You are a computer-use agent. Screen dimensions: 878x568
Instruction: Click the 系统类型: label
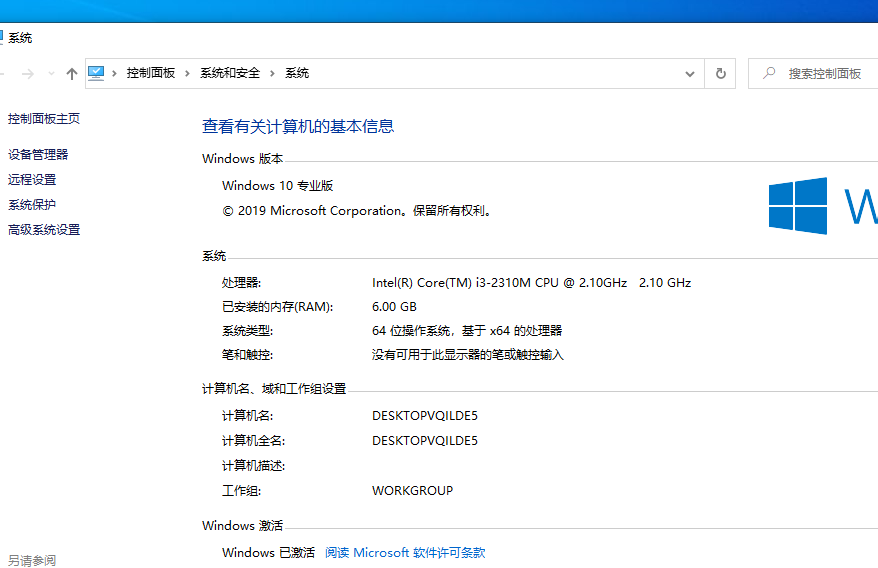(247, 331)
